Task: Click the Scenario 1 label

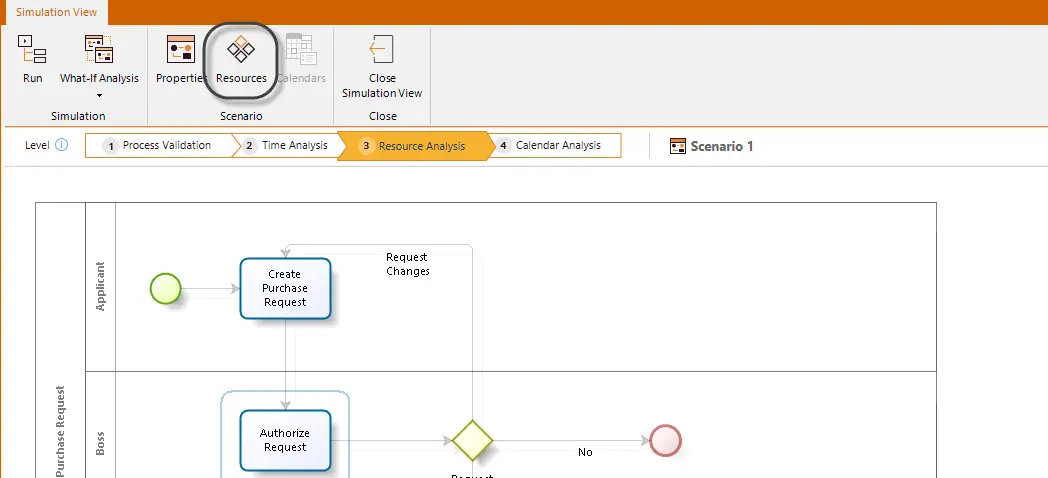Action: [722, 146]
